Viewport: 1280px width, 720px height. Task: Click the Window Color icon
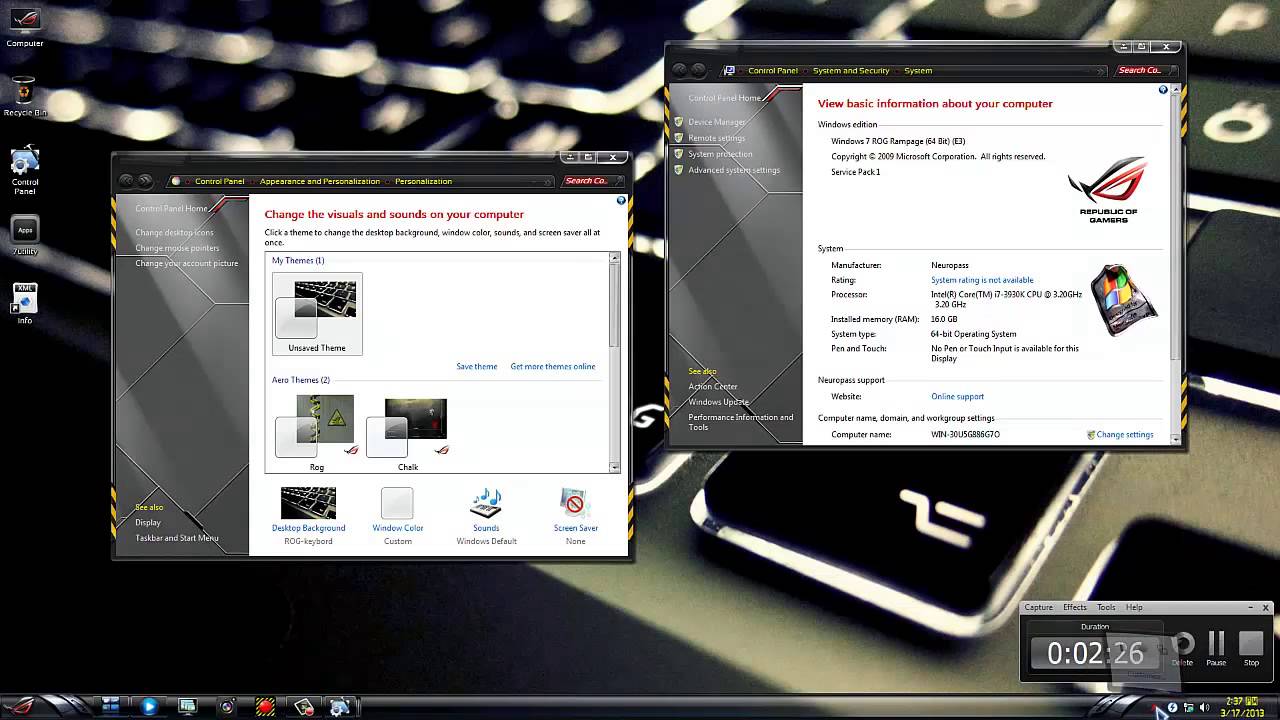tap(397, 503)
